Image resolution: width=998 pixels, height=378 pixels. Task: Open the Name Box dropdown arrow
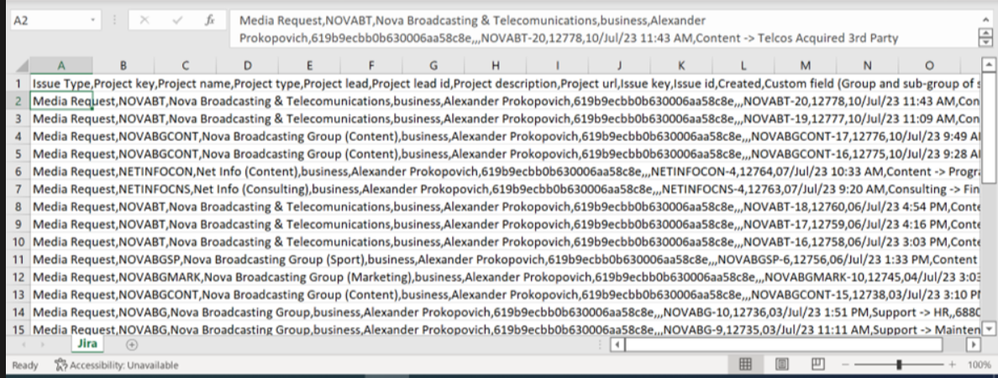coord(93,20)
